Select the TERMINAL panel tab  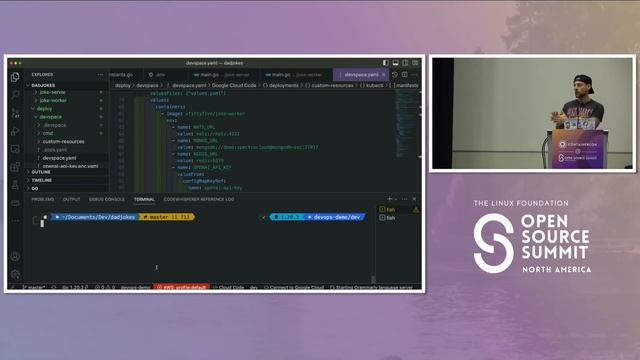[x=144, y=199]
